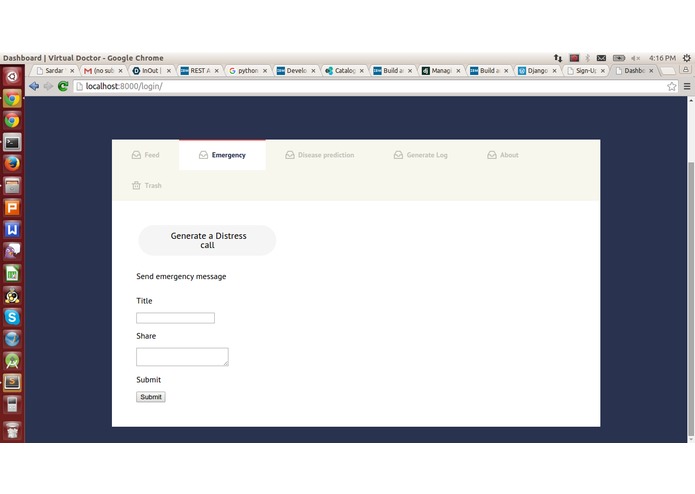695x494 pixels.
Task: Focus the Title input field
Action: [x=176, y=318]
